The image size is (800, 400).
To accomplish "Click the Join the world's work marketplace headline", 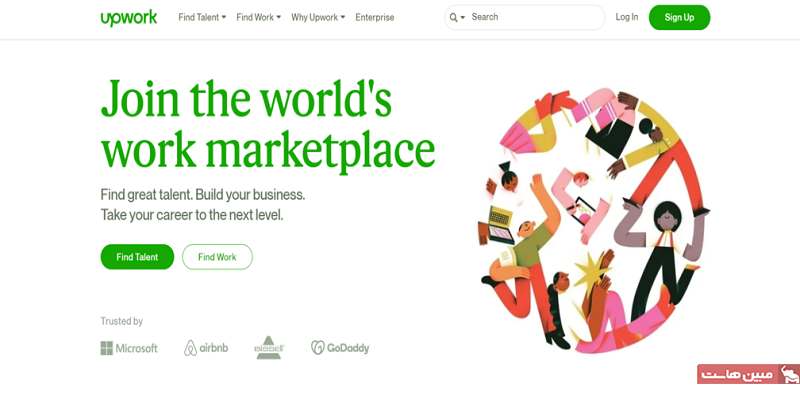I will tap(267, 124).
